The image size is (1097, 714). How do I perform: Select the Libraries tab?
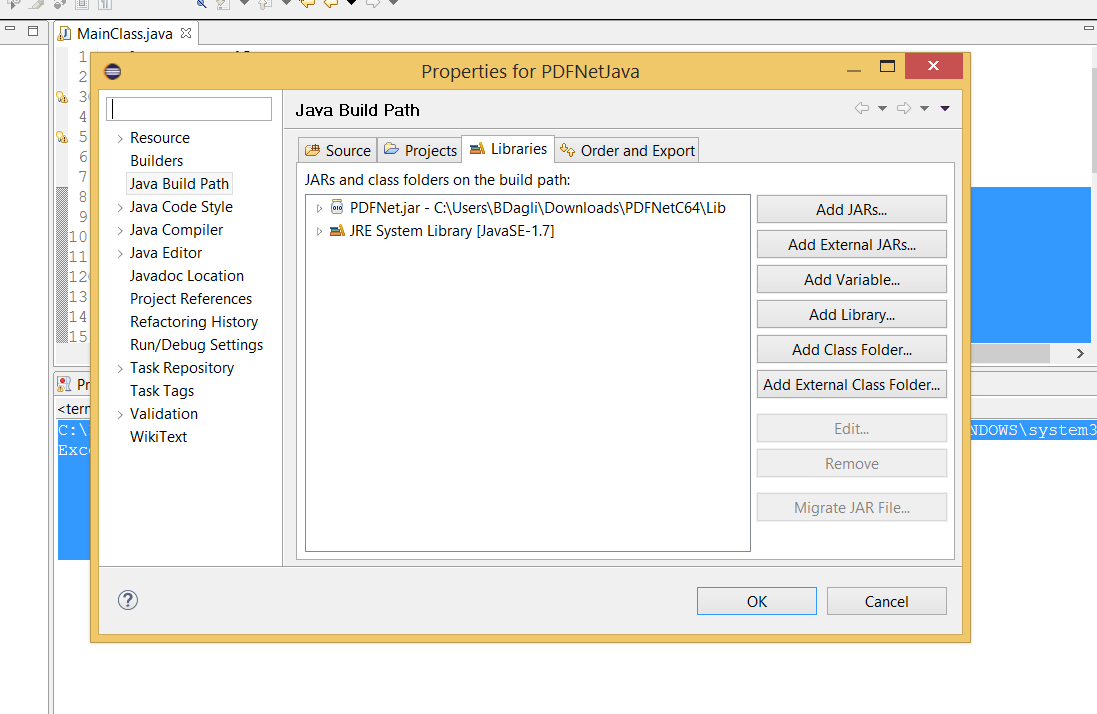pos(508,149)
